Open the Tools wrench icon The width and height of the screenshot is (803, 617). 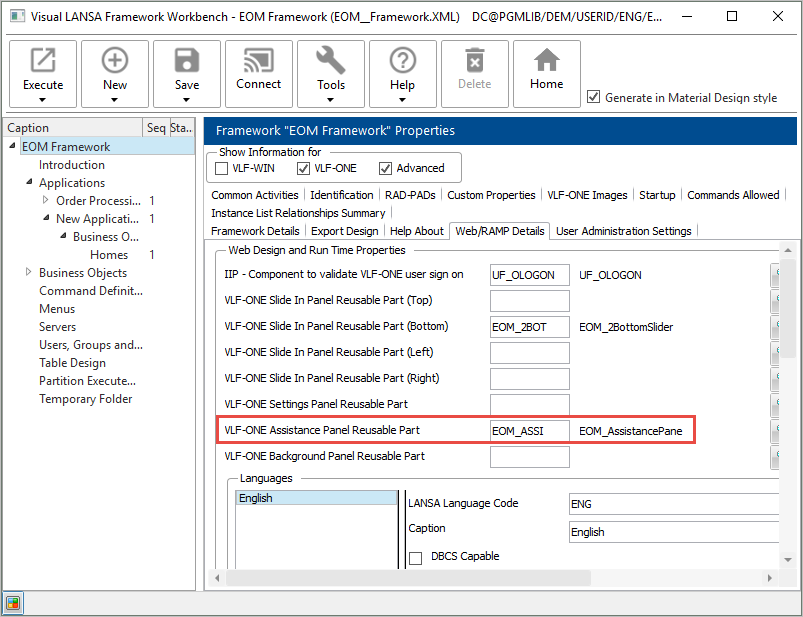(x=331, y=61)
